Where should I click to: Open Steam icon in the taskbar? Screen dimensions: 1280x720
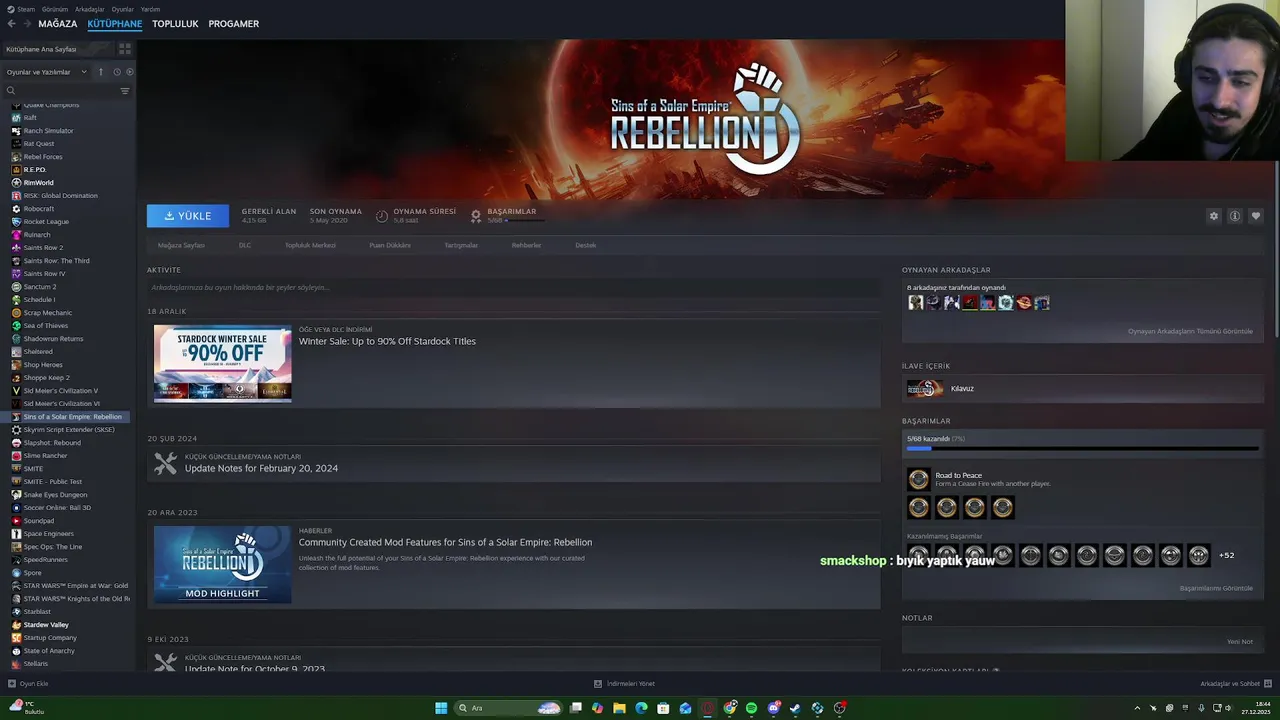(795, 708)
